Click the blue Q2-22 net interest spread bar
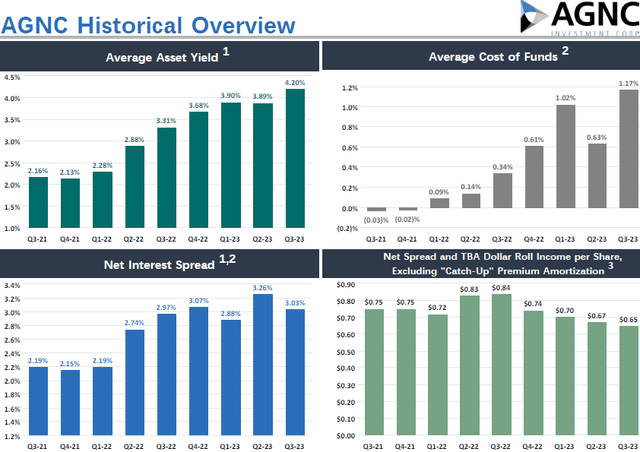This screenshot has width=640, height=452. (x=135, y=383)
